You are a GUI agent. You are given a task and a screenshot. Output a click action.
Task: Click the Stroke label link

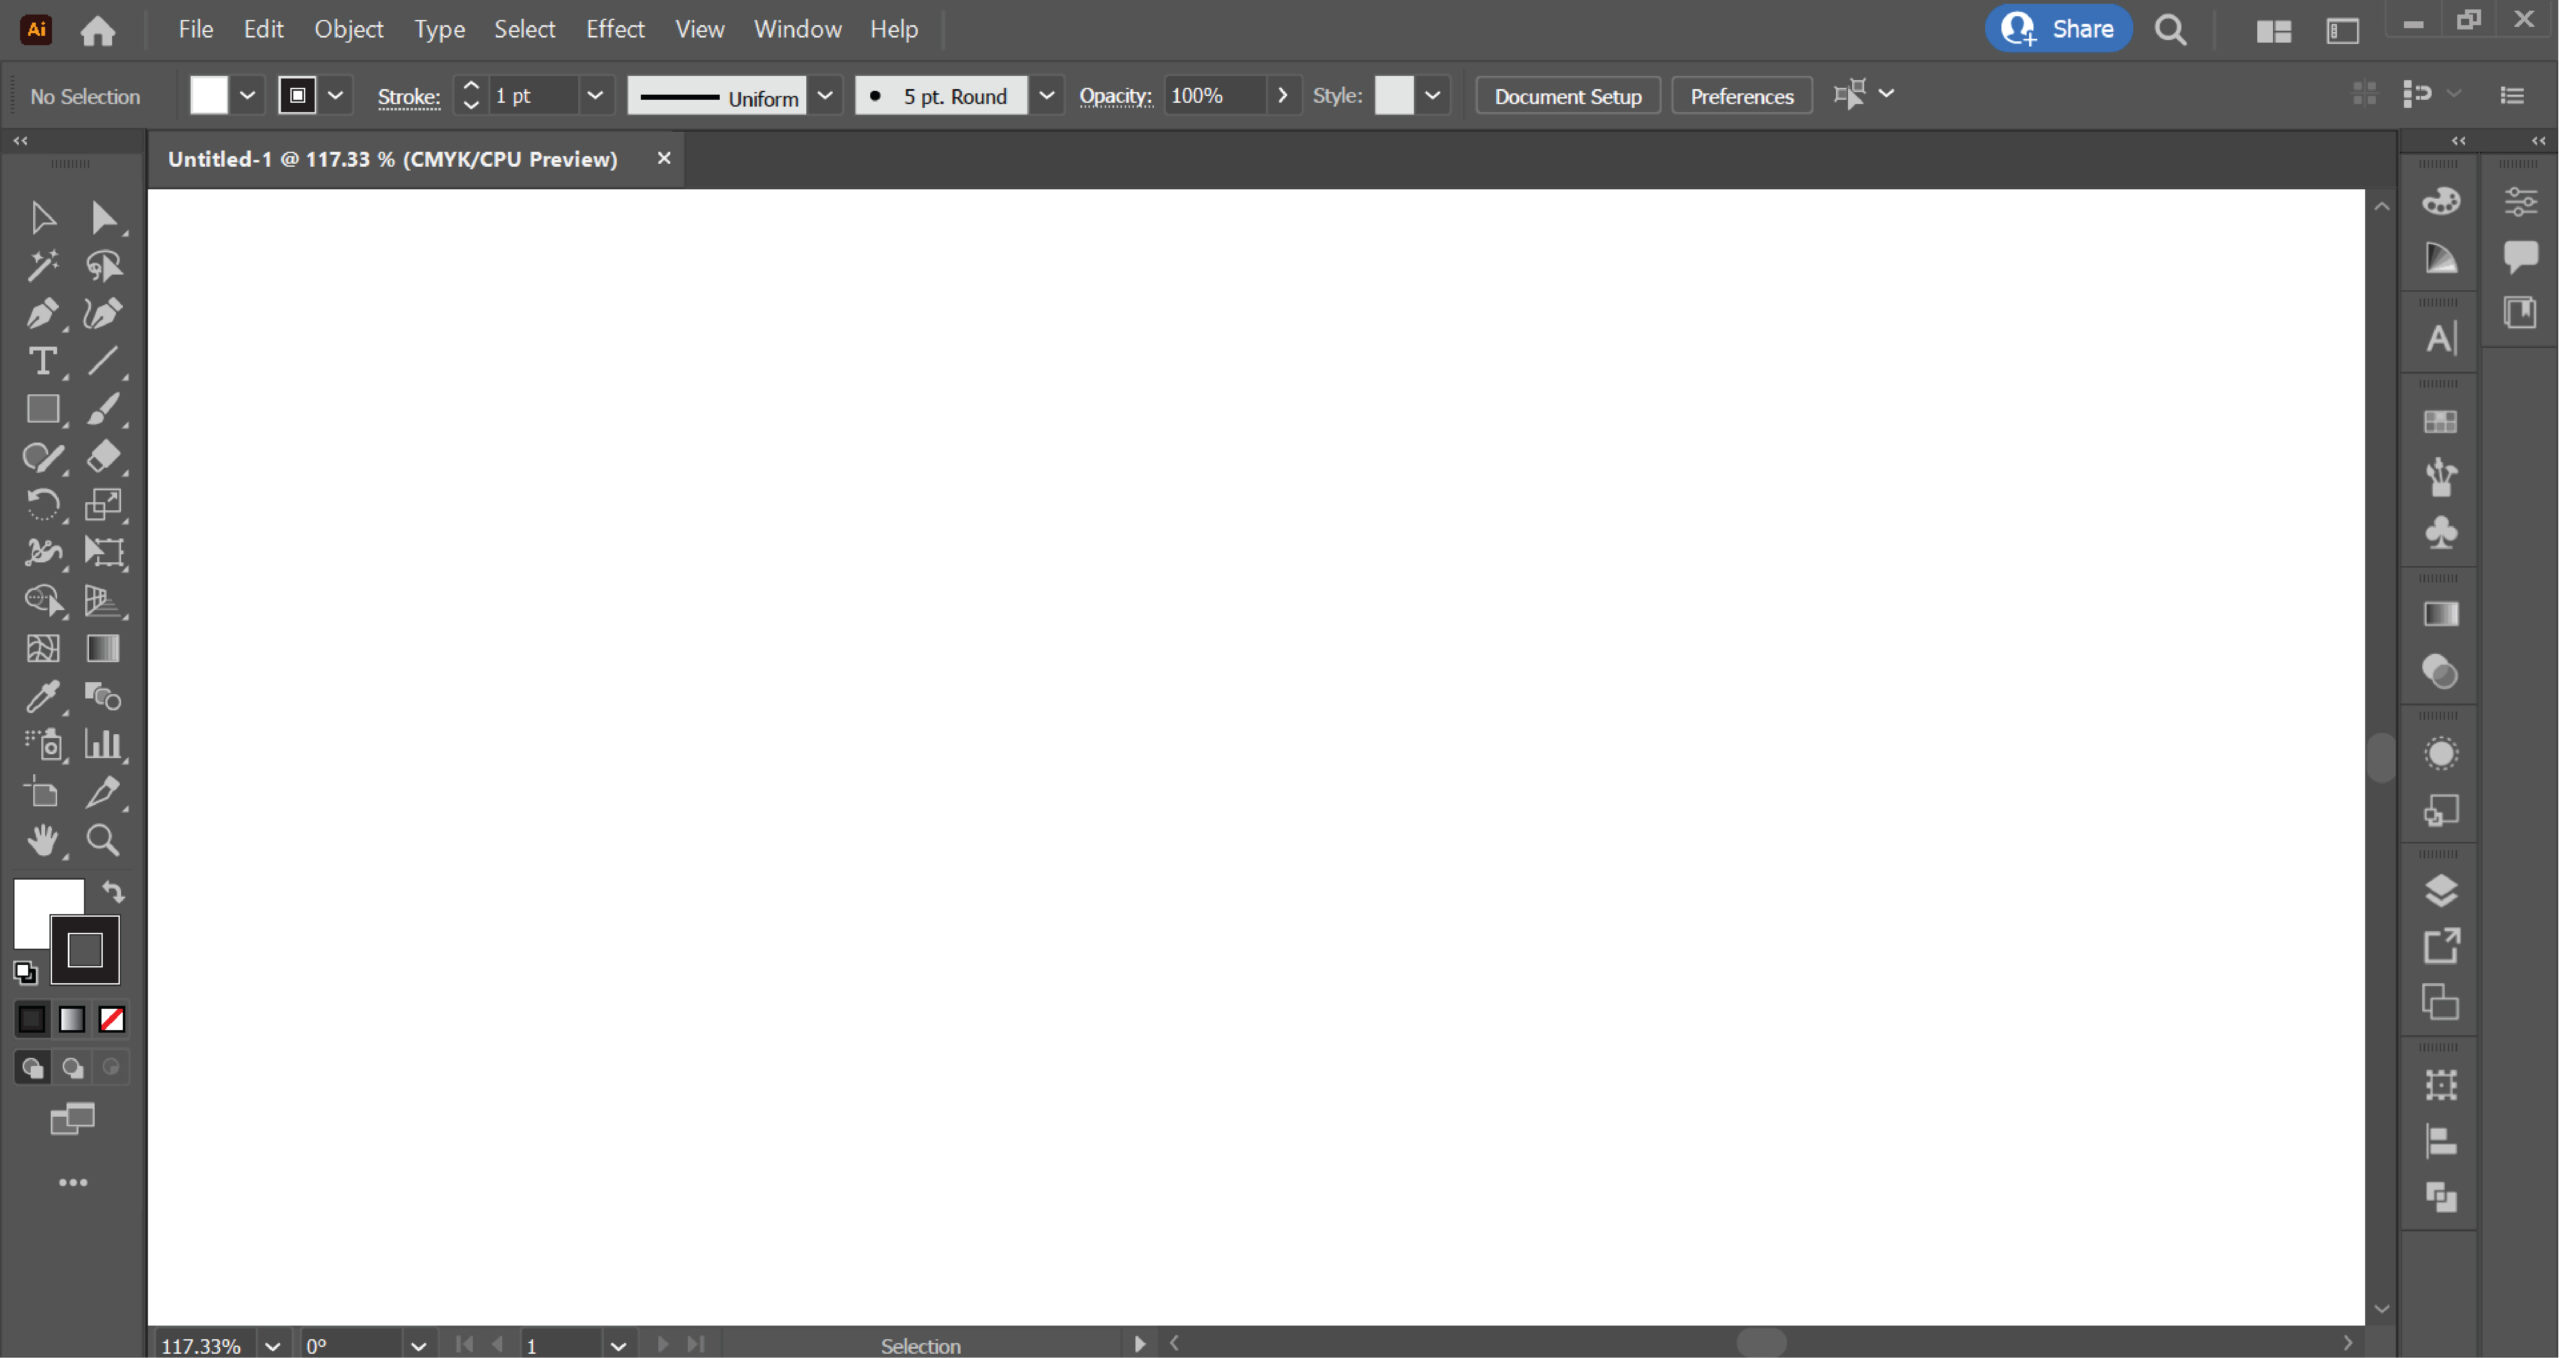pyautogui.click(x=409, y=97)
